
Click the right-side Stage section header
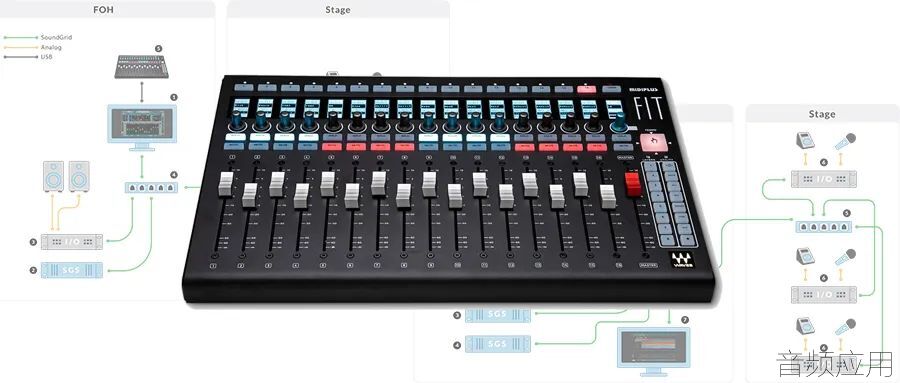pos(821,114)
